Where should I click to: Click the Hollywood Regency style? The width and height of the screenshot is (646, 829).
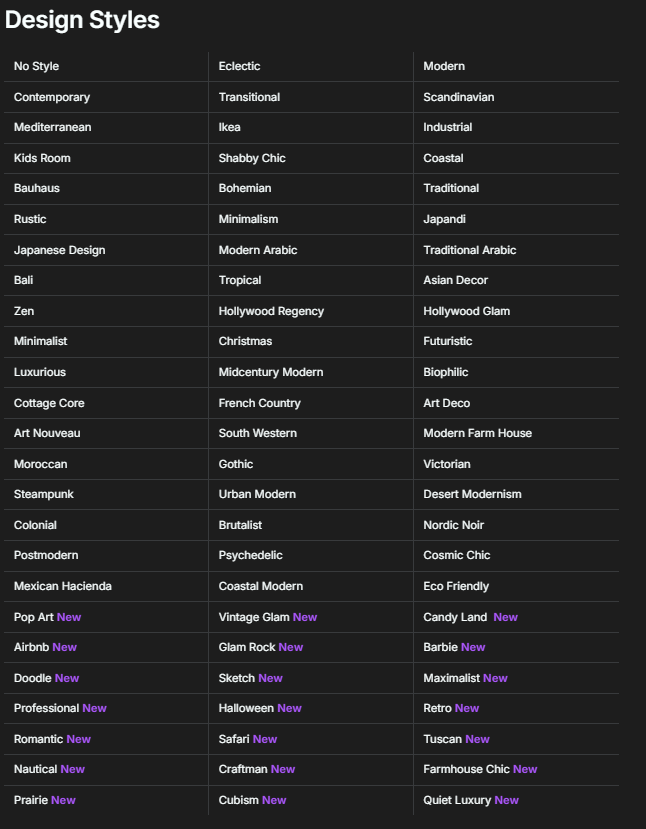pos(271,311)
